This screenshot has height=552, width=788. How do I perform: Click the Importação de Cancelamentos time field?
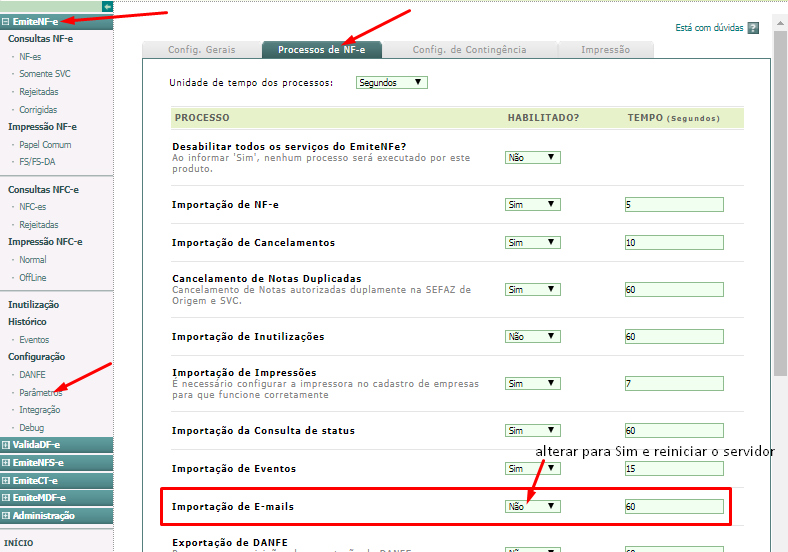(x=674, y=243)
